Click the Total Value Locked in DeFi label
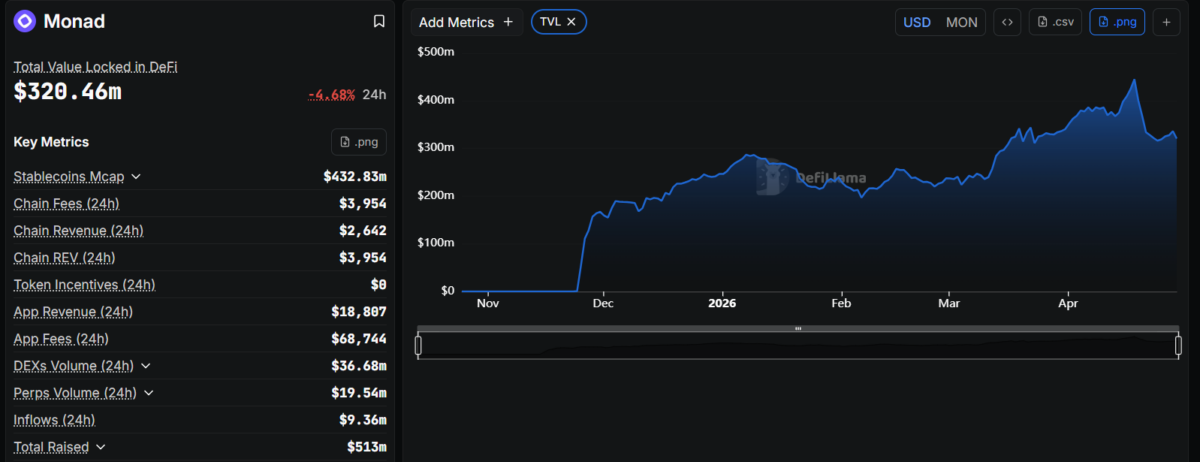 pyautogui.click(x=95, y=66)
